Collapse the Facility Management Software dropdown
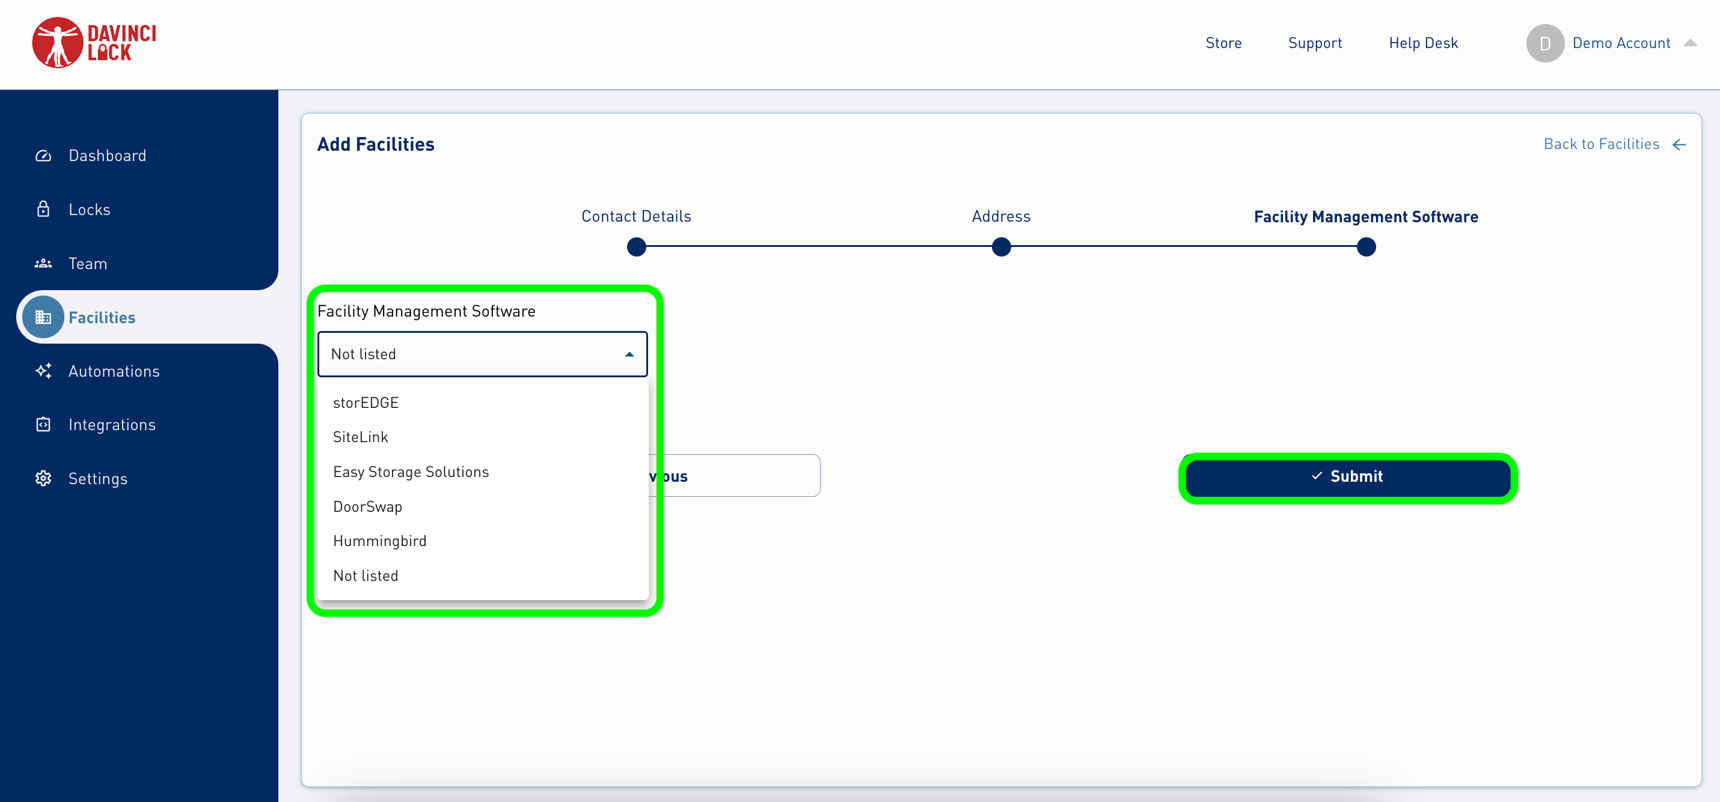Screen dimensions: 1720x802 pyautogui.click(x=628, y=354)
